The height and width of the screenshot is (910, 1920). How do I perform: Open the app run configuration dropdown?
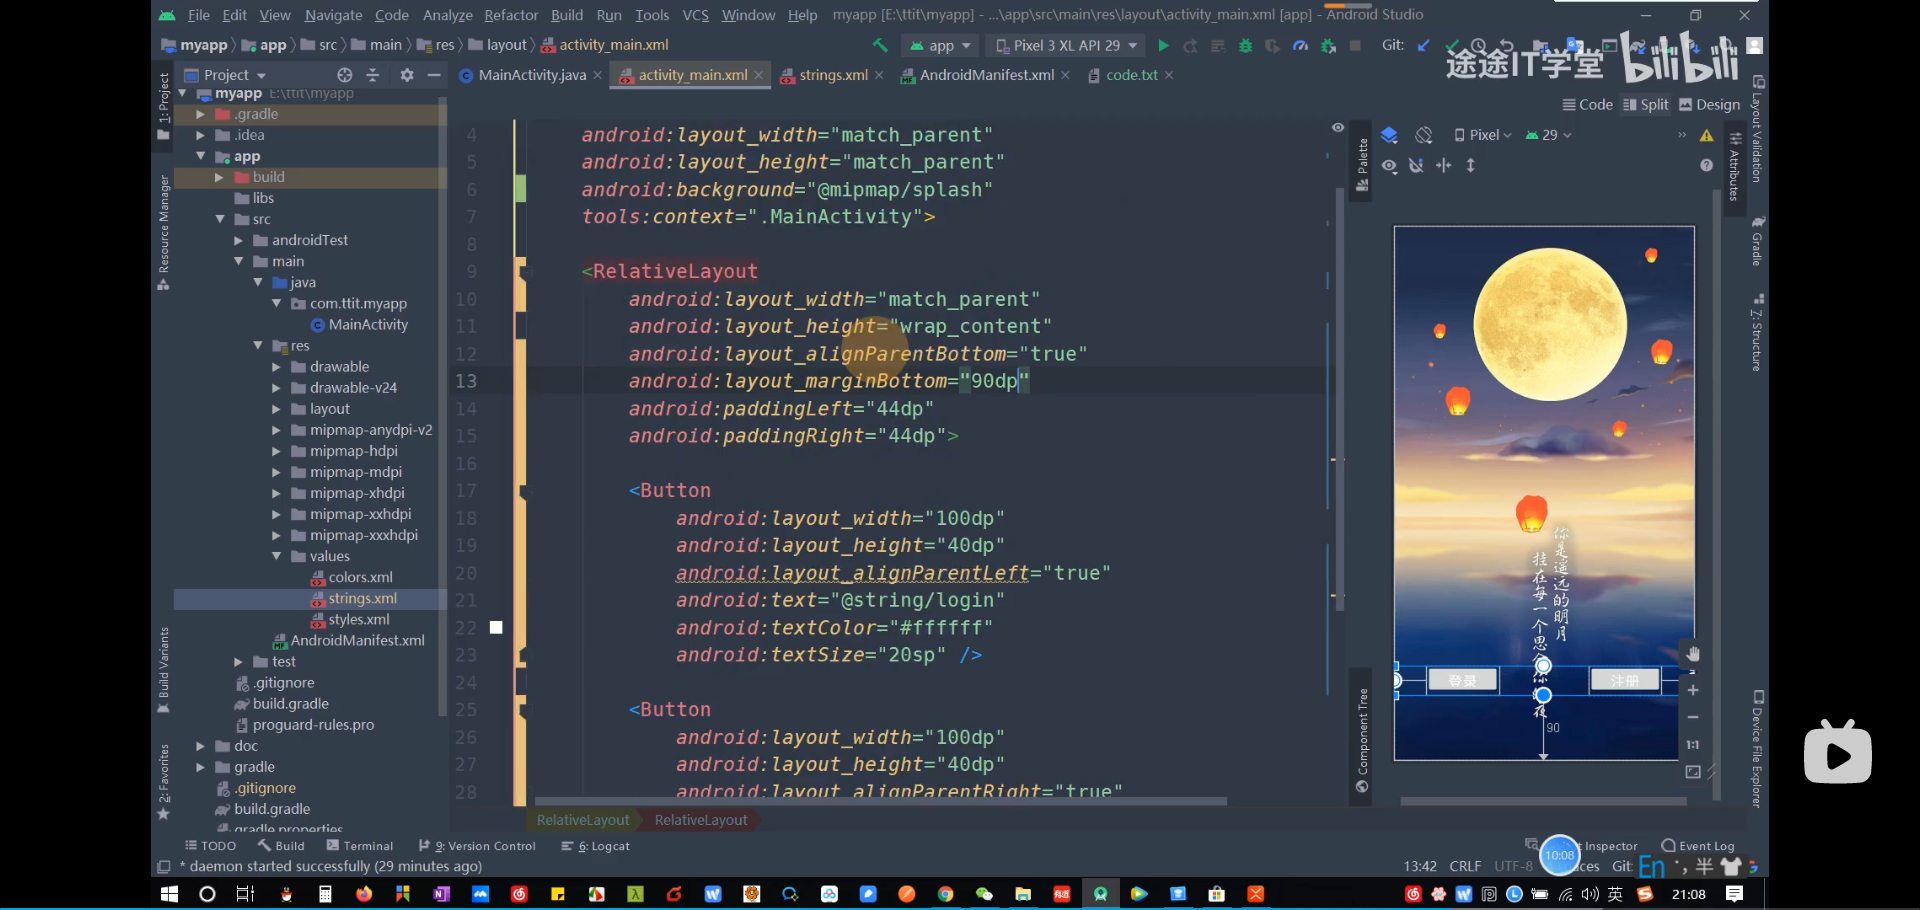(x=940, y=46)
